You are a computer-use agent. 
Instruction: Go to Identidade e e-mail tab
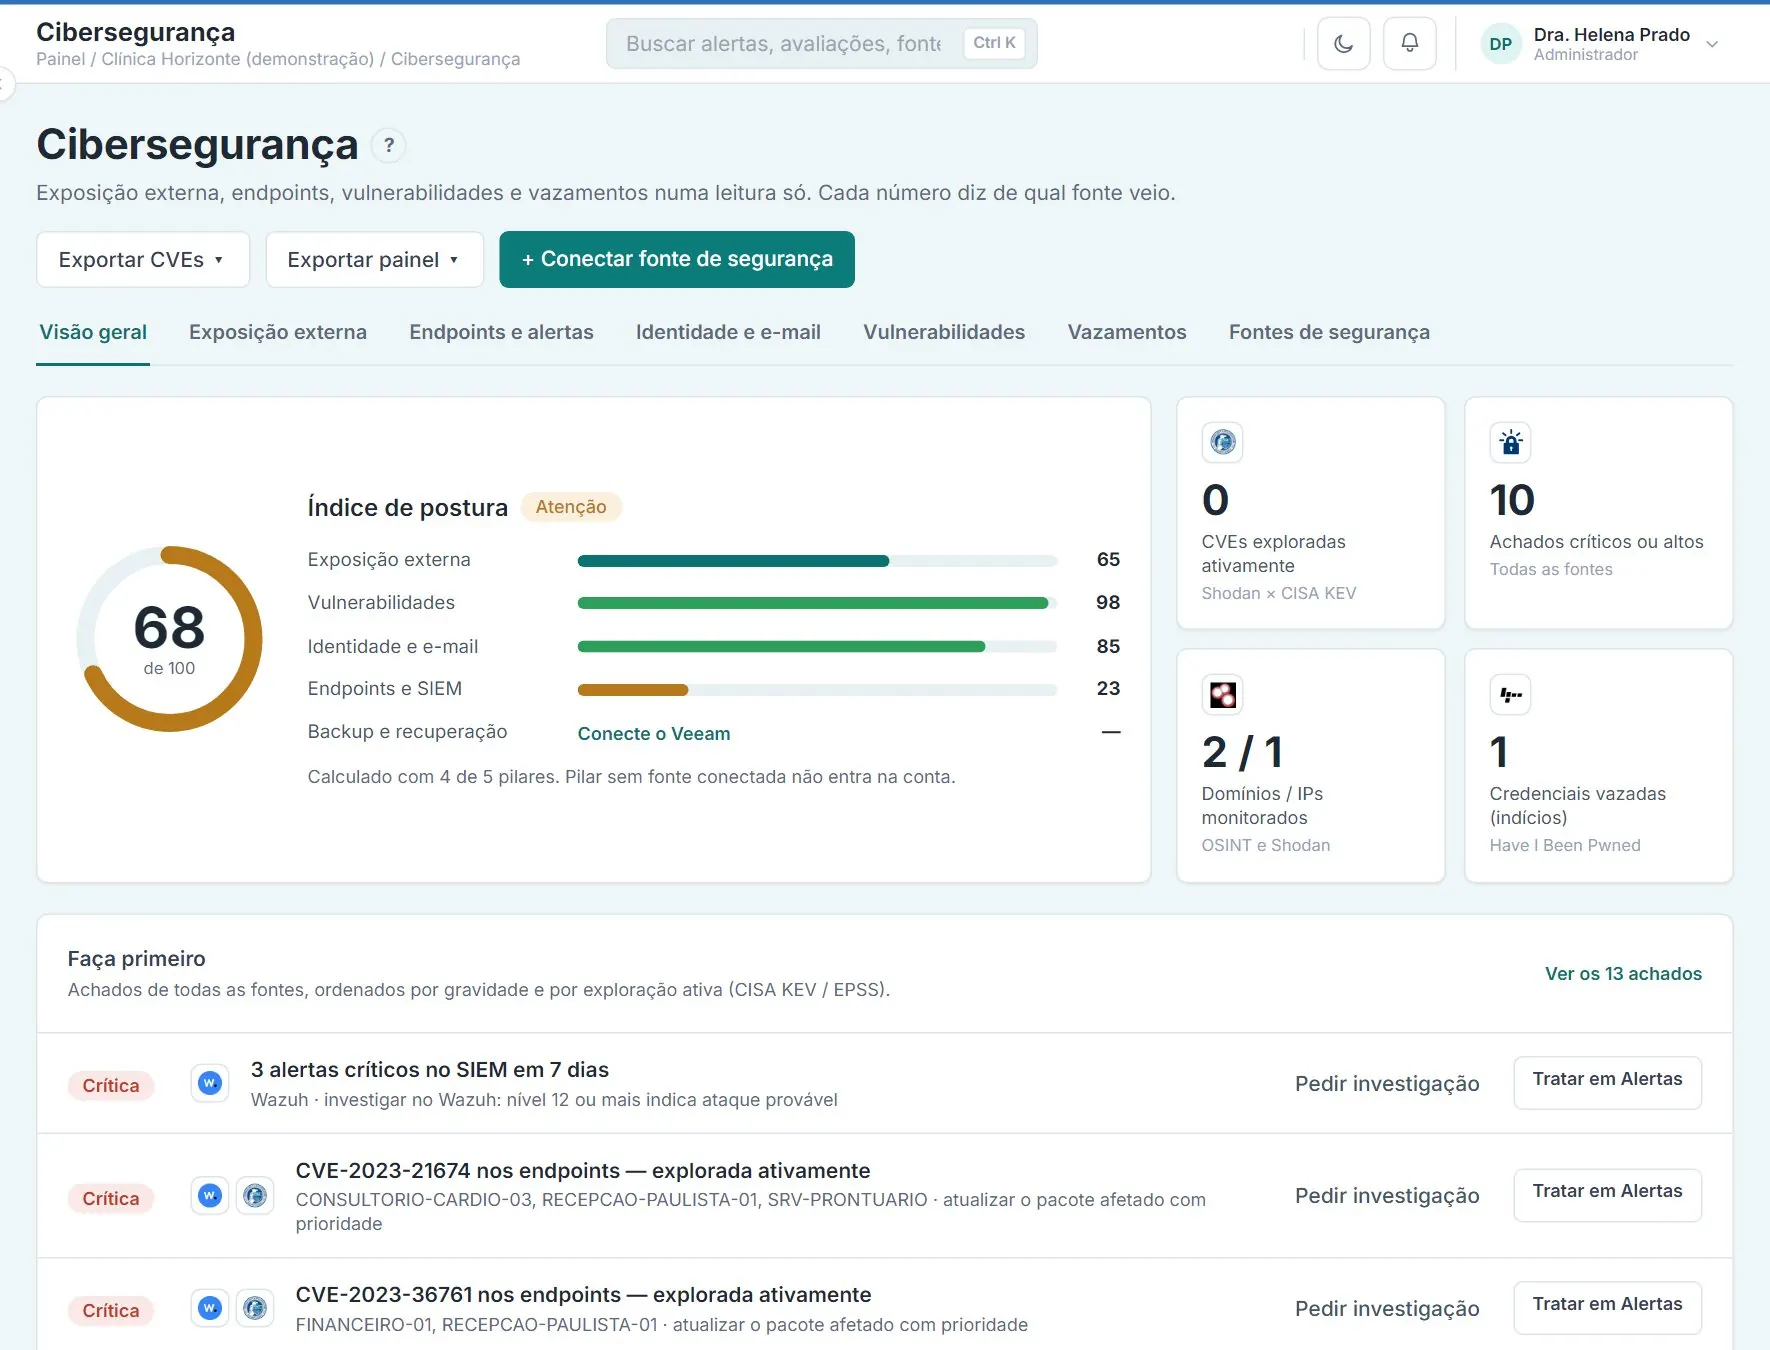pyautogui.click(x=728, y=332)
